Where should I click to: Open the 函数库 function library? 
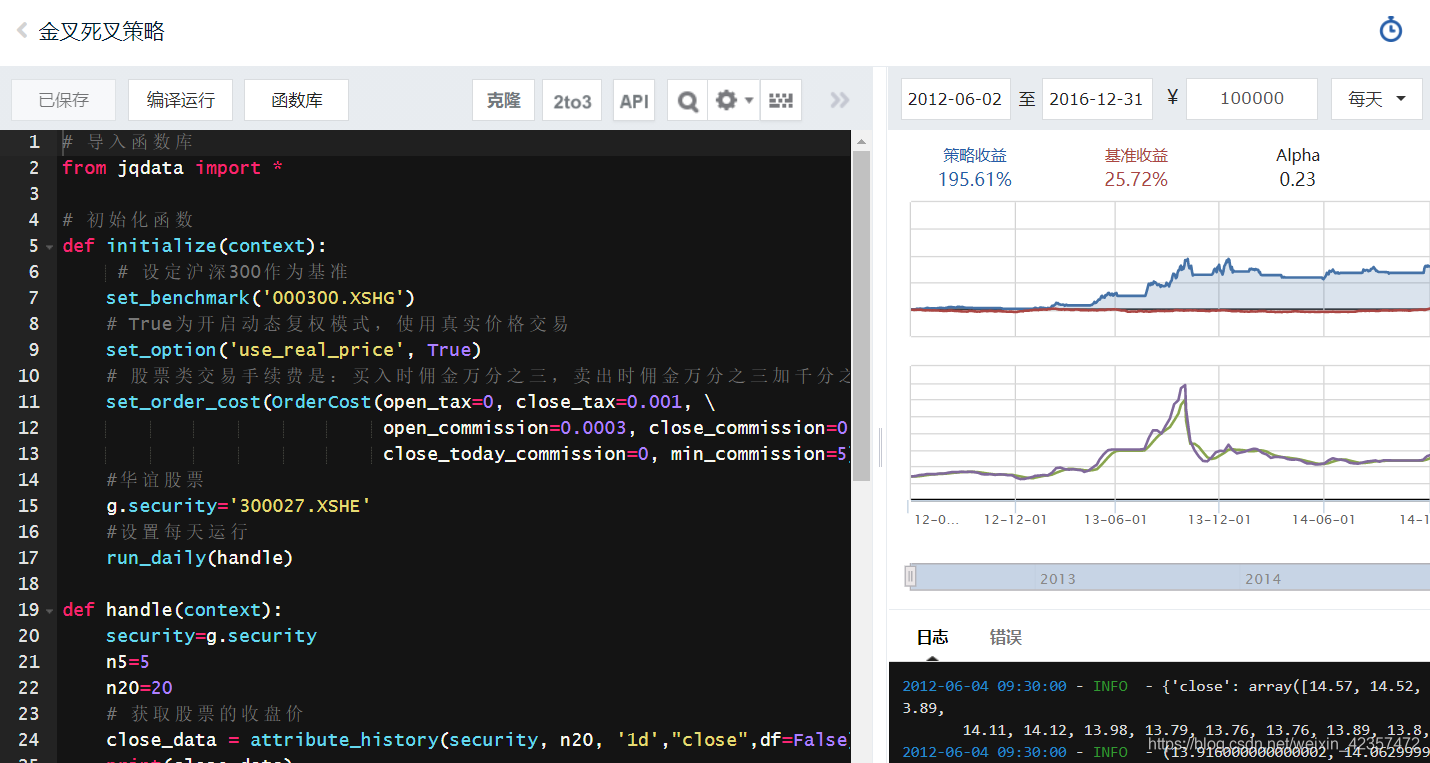point(297,100)
